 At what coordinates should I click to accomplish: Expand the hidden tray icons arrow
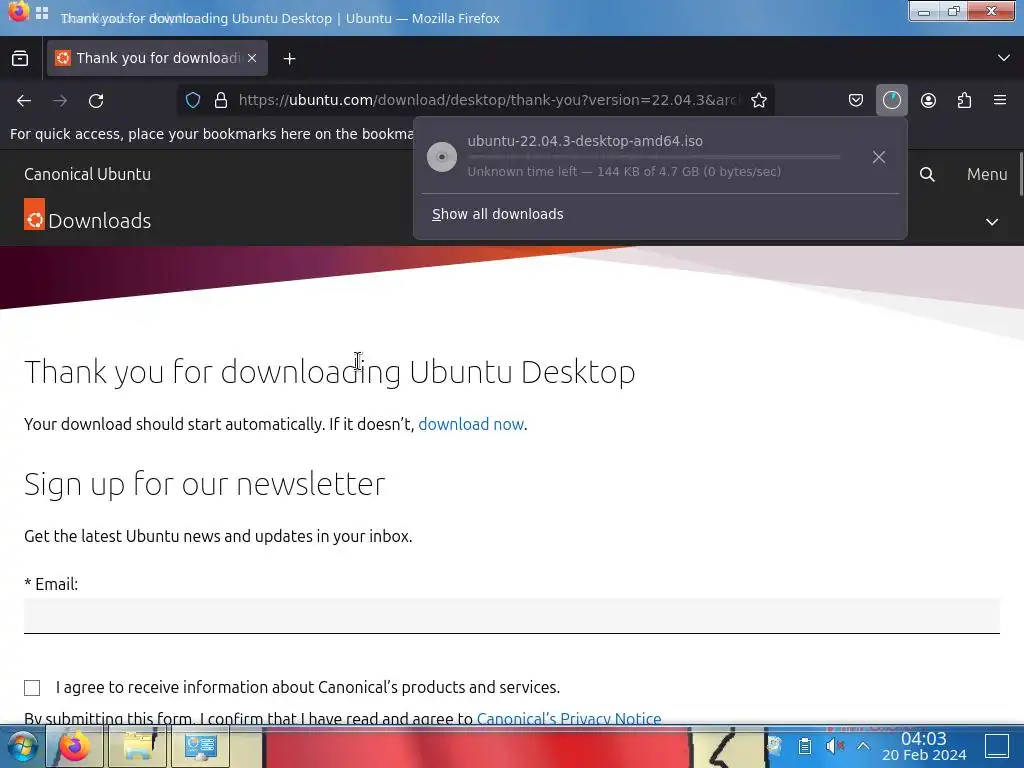[x=863, y=746]
